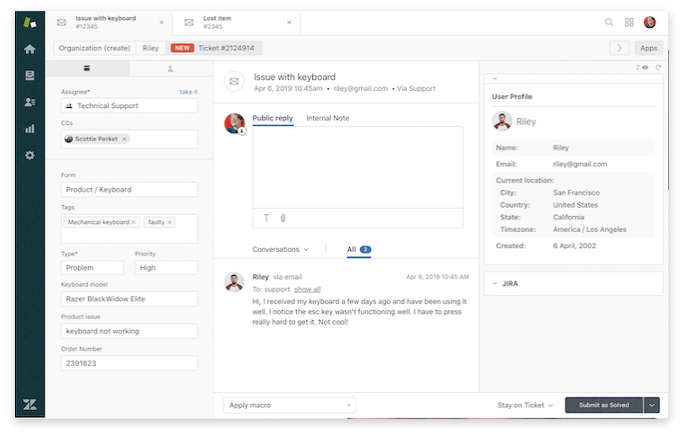Open the Home dashboard in sidebar

[x=30, y=49]
